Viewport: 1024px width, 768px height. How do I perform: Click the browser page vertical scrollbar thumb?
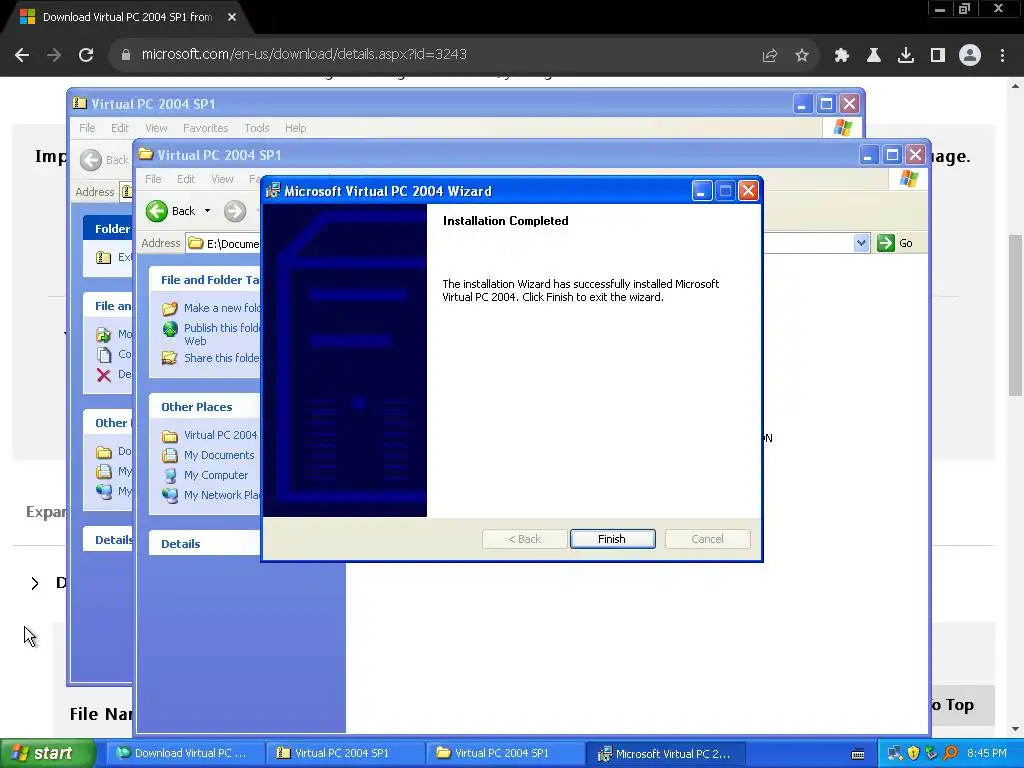point(1015,314)
